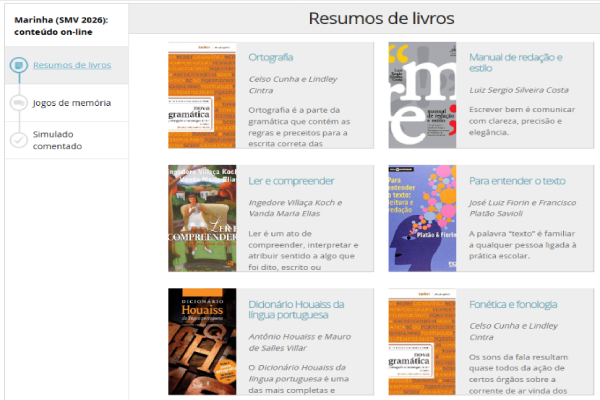This screenshot has width=600, height=400.
Task: Click author text Luiz Sergio Silveira Costa
Action: tap(519, 90)
